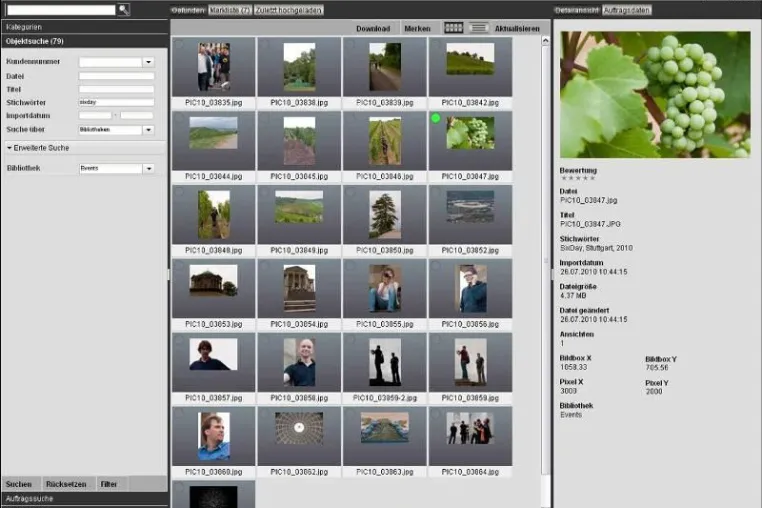This screenshot has height=508, width=762.
Task: Click the Rücksetzen button
Action: pyautogui.click(x=66, y=484)
